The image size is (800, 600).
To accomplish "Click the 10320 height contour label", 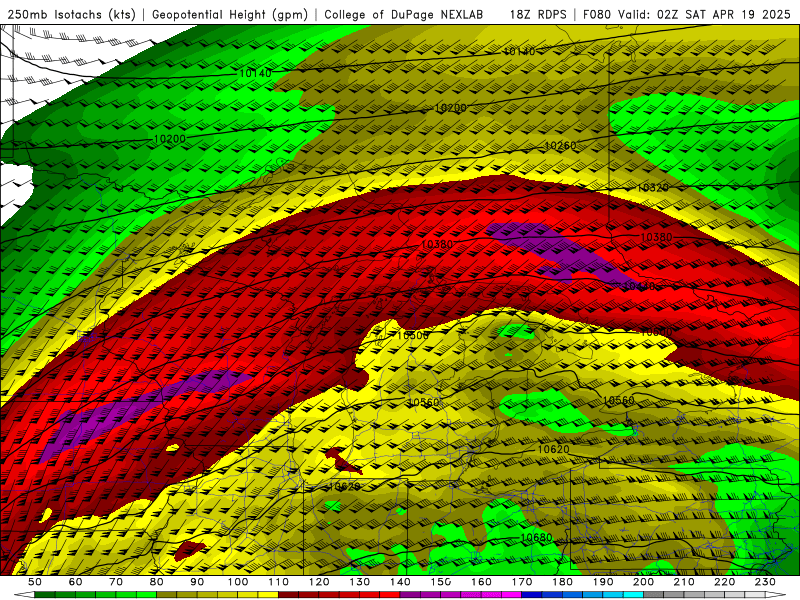I will coord(653,188).
